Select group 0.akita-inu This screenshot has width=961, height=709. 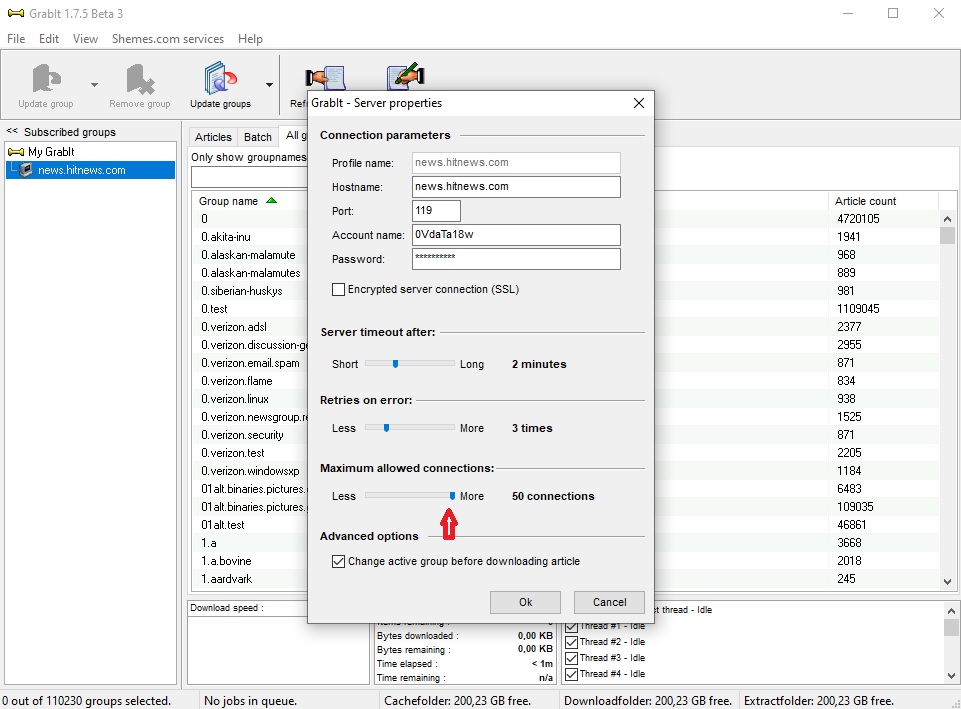pyautogui.click(x=226, y=237)
